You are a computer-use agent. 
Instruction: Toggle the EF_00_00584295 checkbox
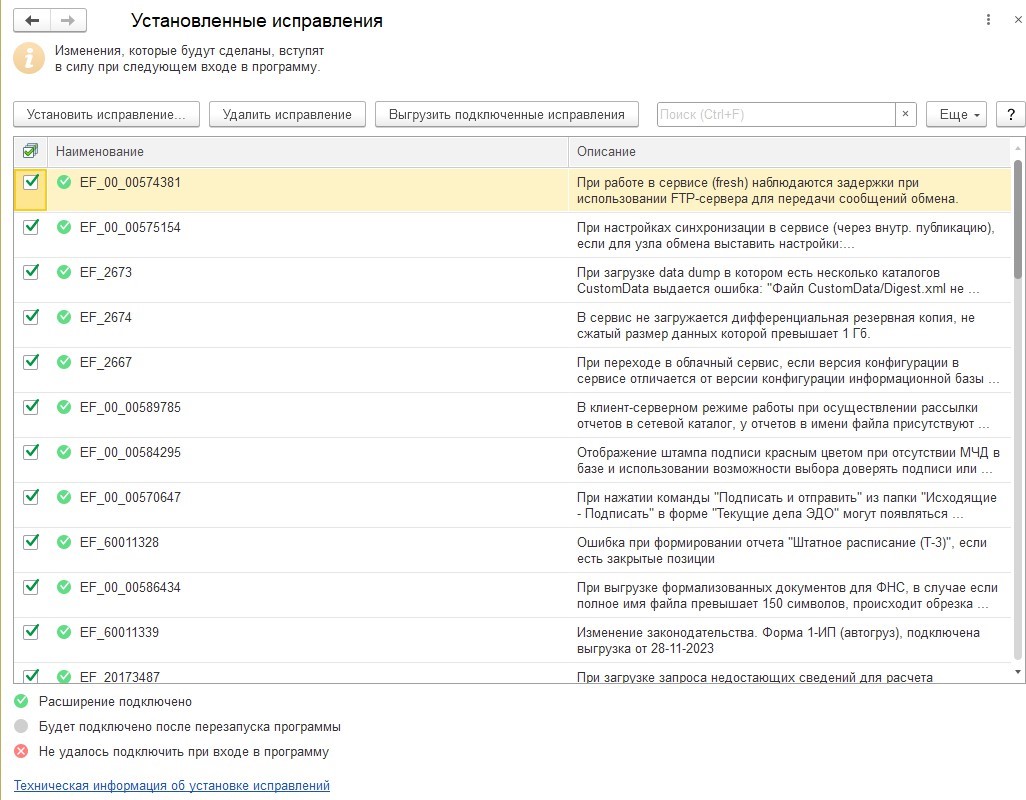click(x=31, y=452)
